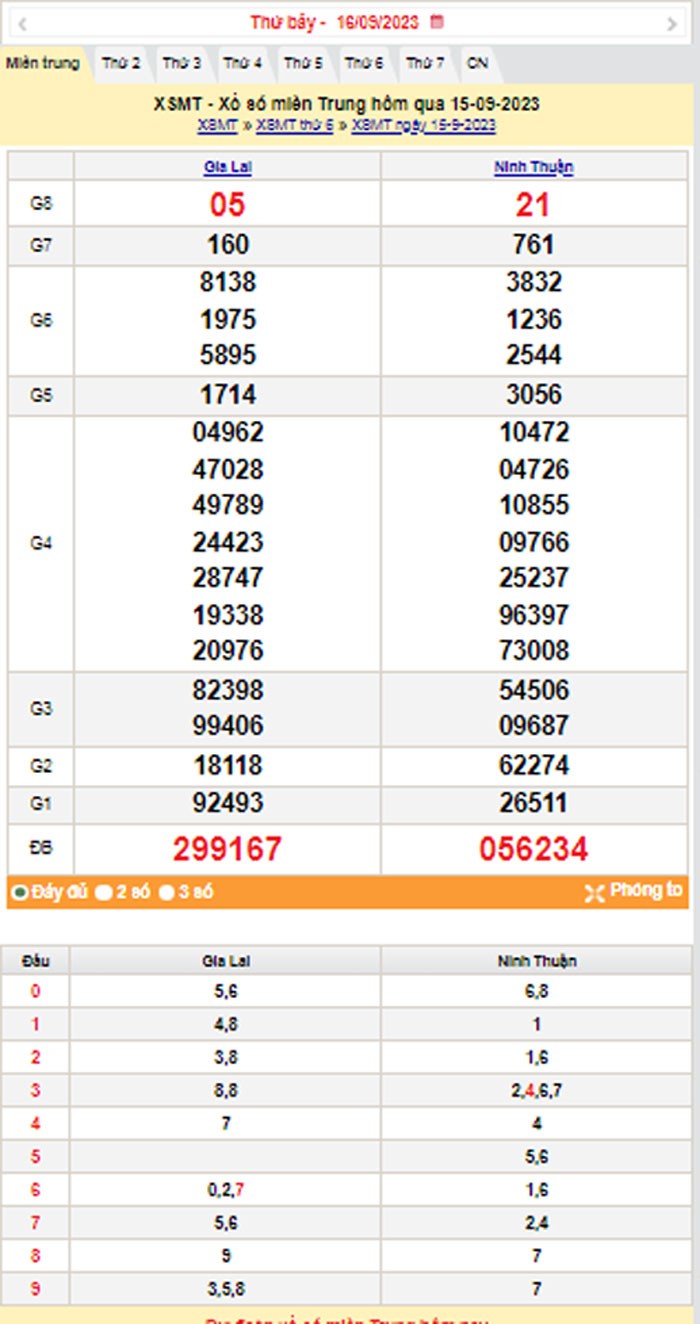
Task: Go to next day arrow
Action: click(x=672, y=24)
